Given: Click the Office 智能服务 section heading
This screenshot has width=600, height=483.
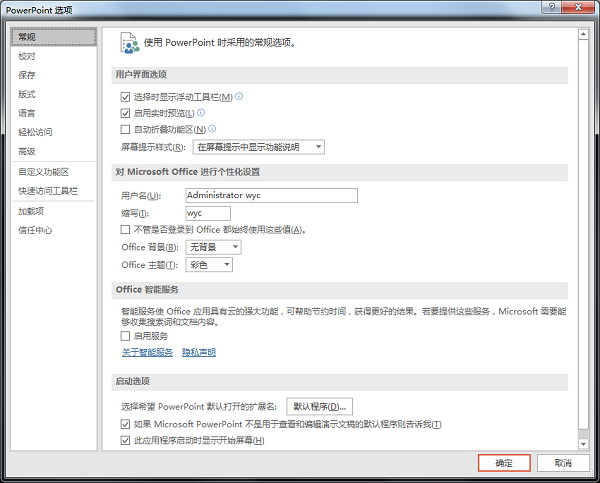Looking at the screenshot, I should point(147,290).
